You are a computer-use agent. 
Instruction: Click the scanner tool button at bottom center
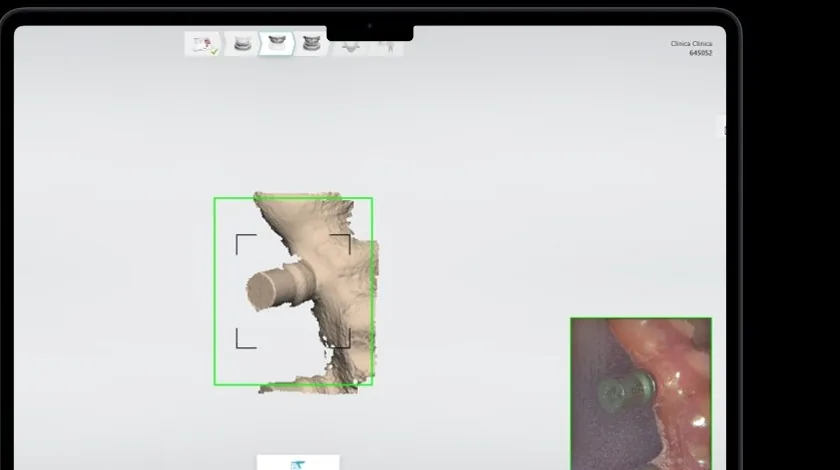[x=298, y=462]
